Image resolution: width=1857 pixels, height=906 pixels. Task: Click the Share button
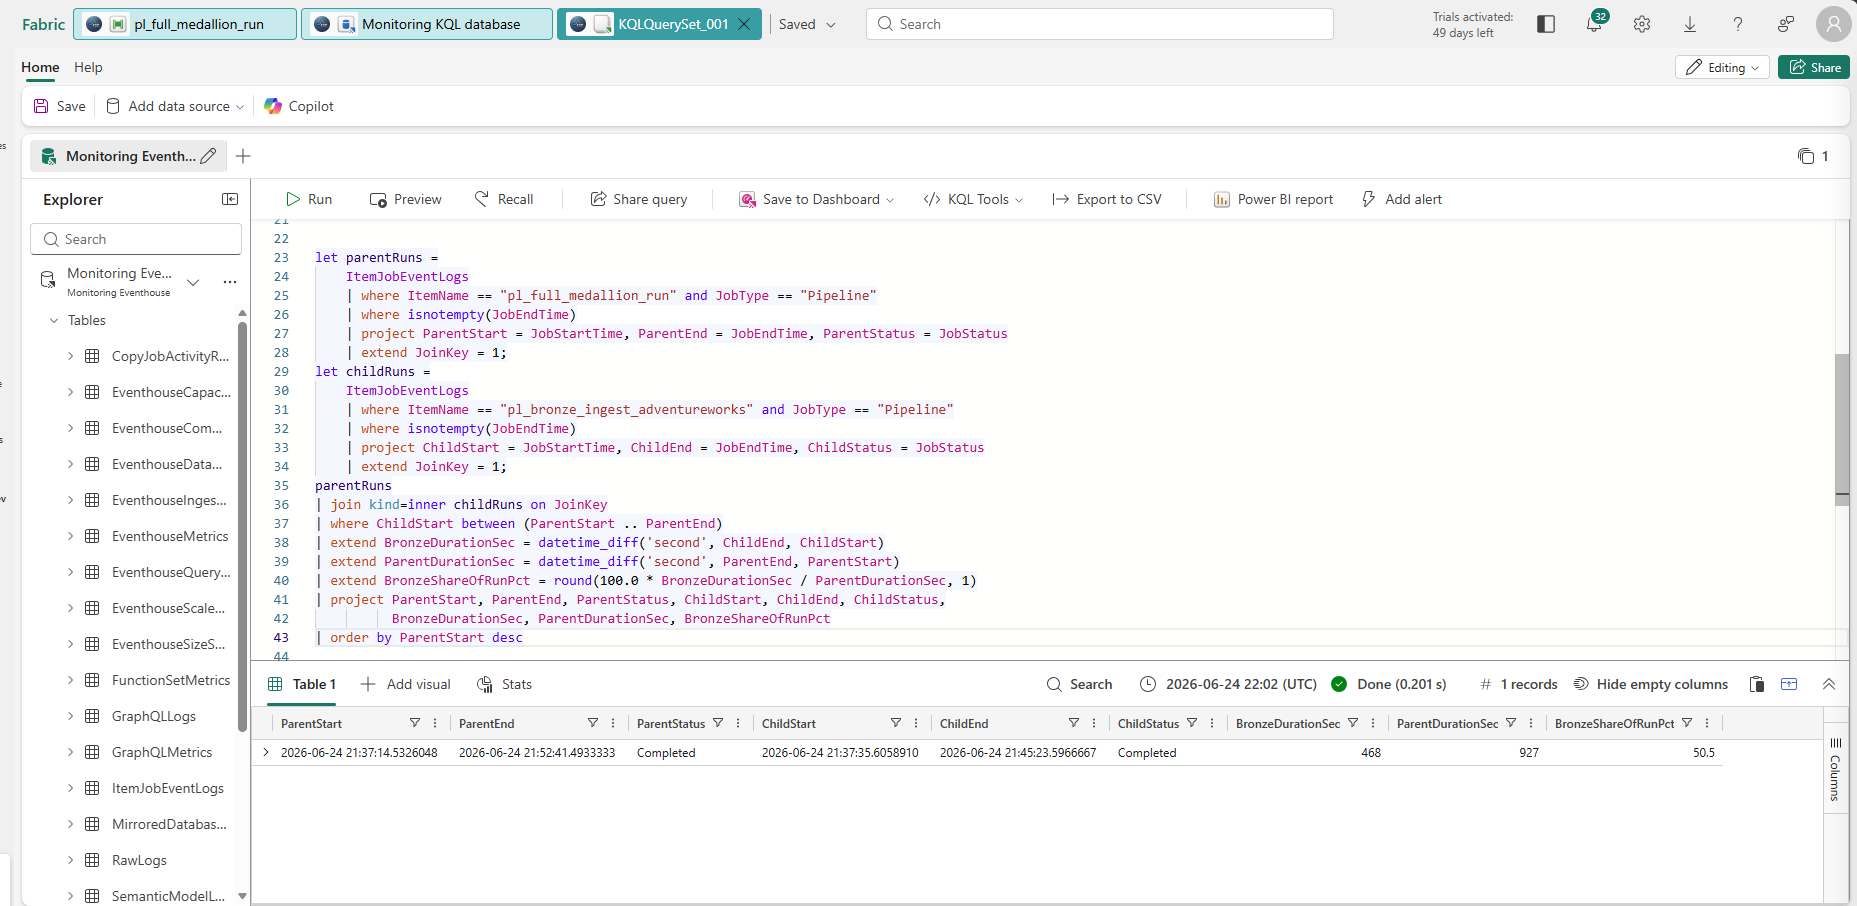pyautogui.click(x=1814, y=67)
